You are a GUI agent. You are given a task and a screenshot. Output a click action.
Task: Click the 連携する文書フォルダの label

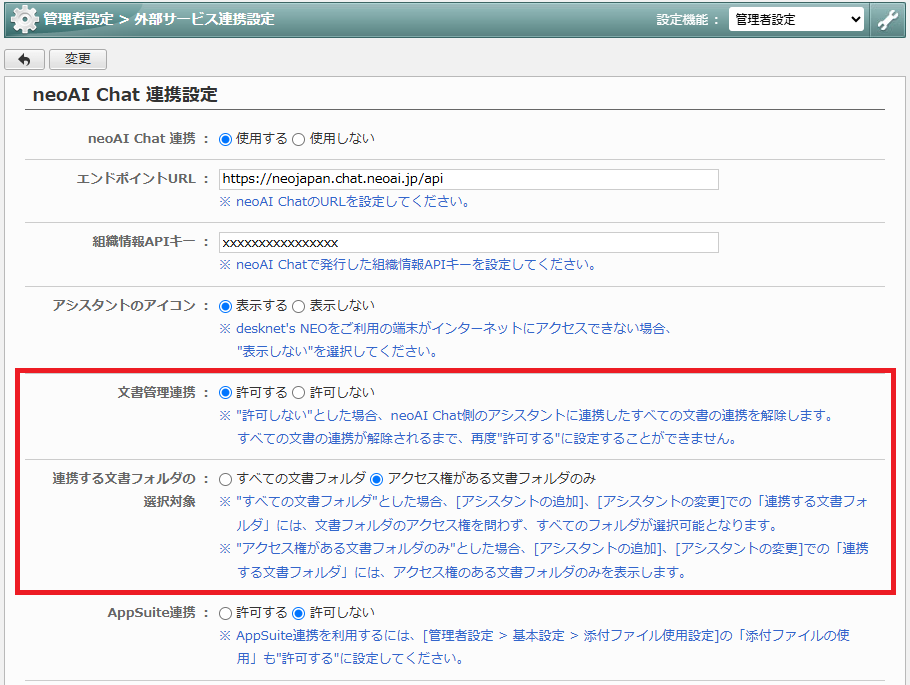coord(124,478)
